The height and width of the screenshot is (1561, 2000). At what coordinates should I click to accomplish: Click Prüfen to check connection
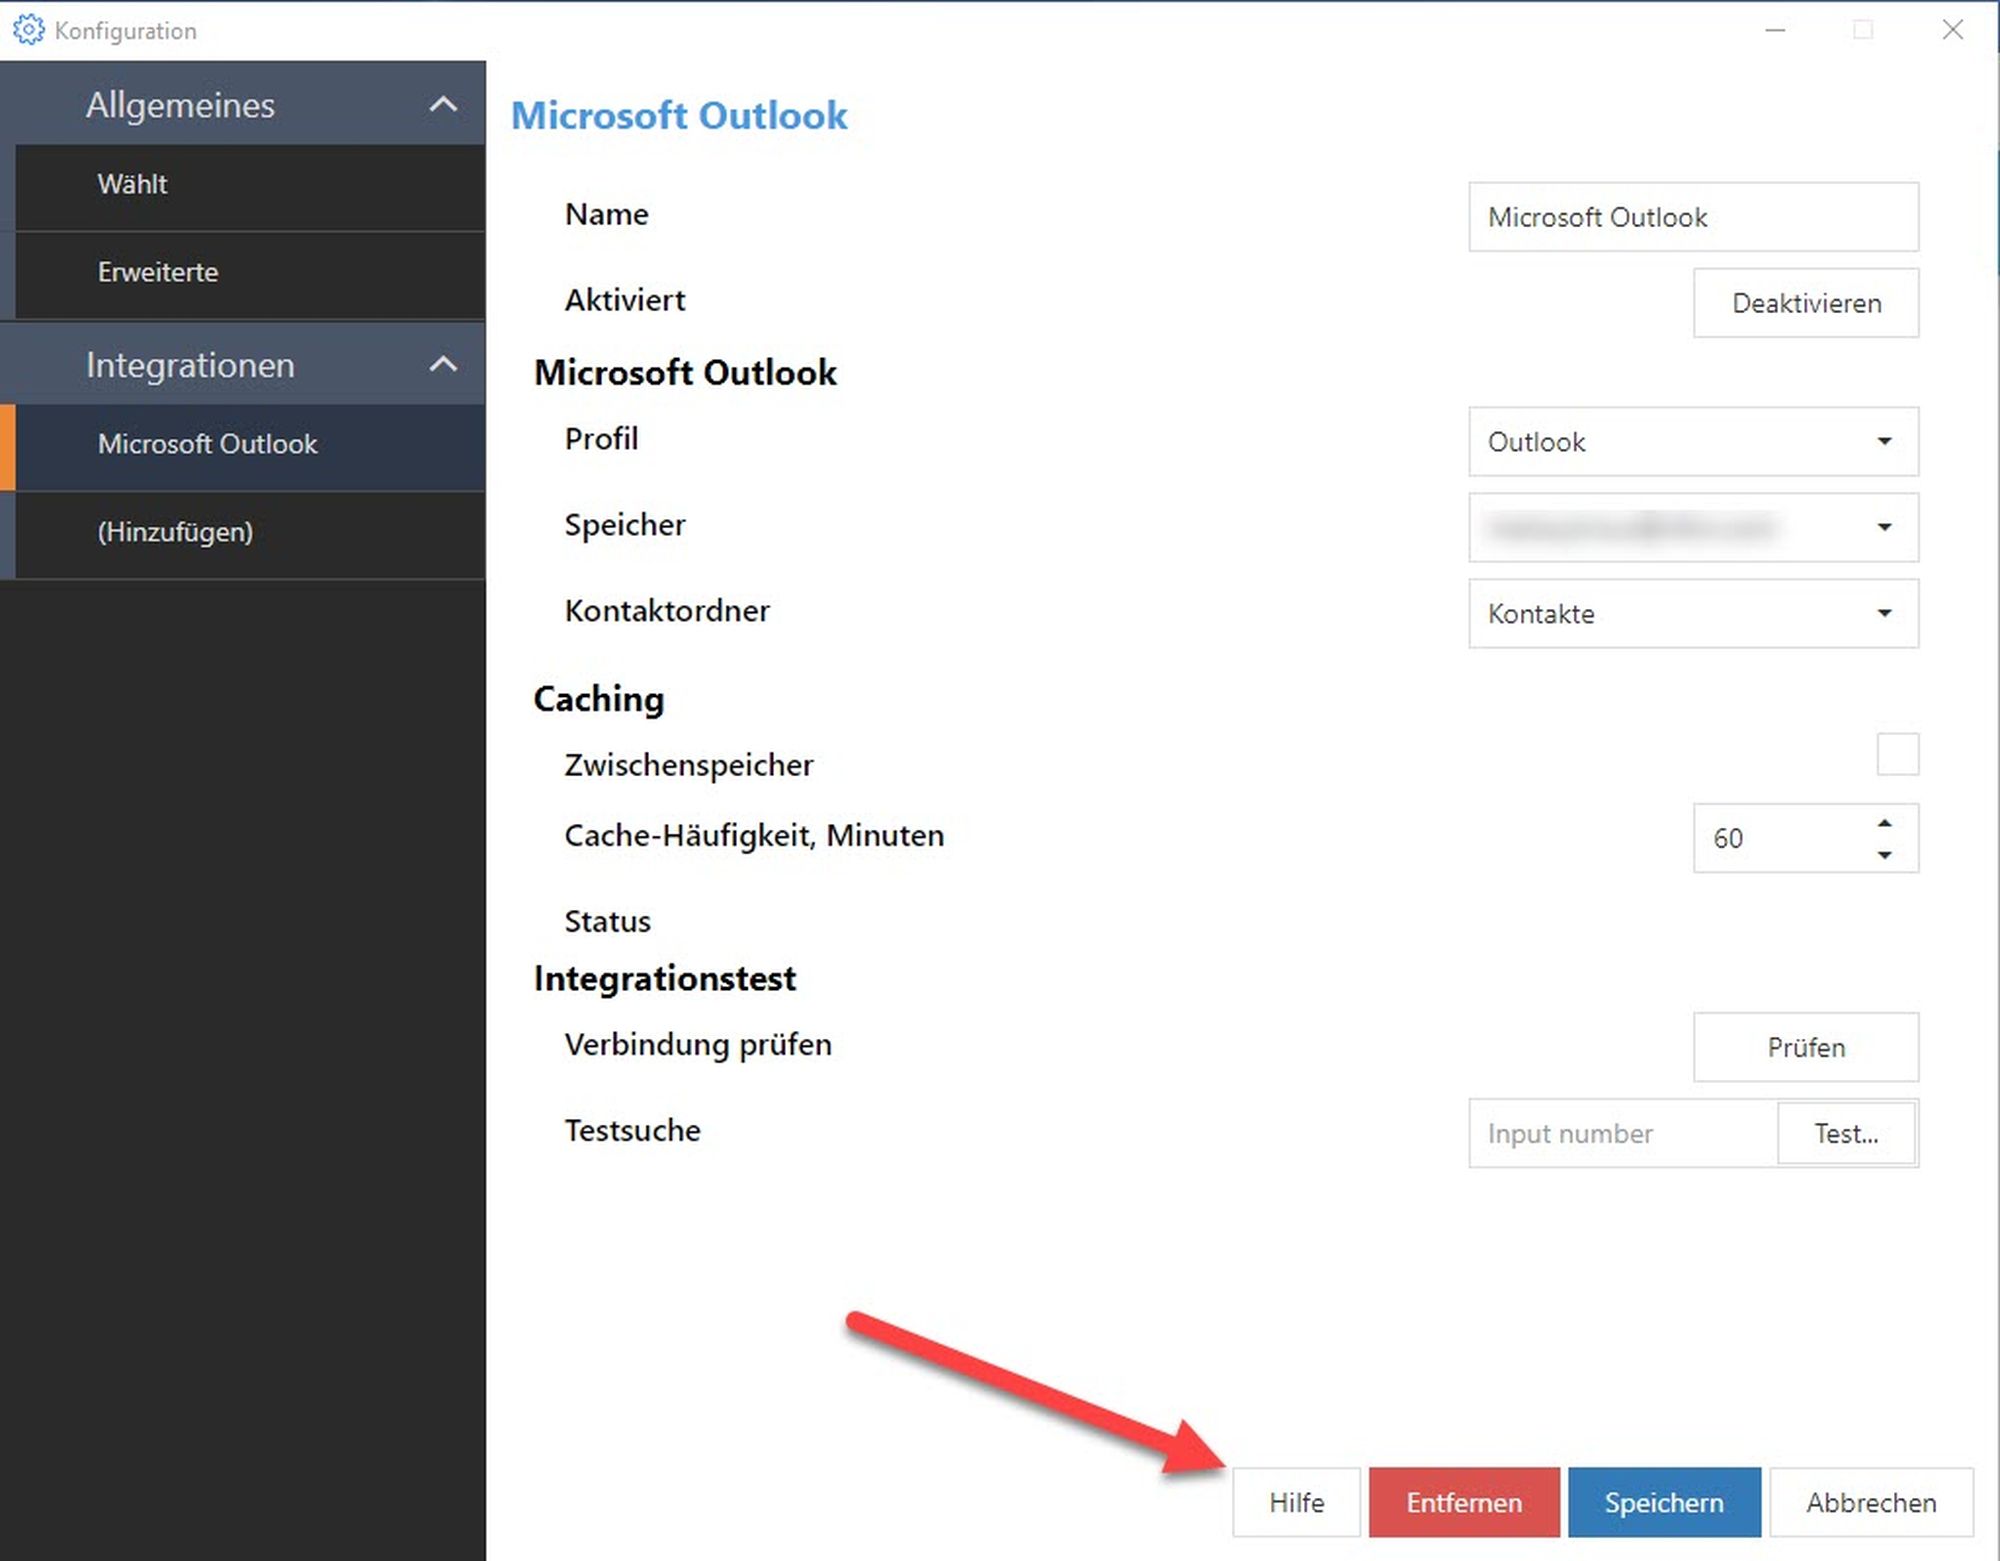tap(1805, 1047)
